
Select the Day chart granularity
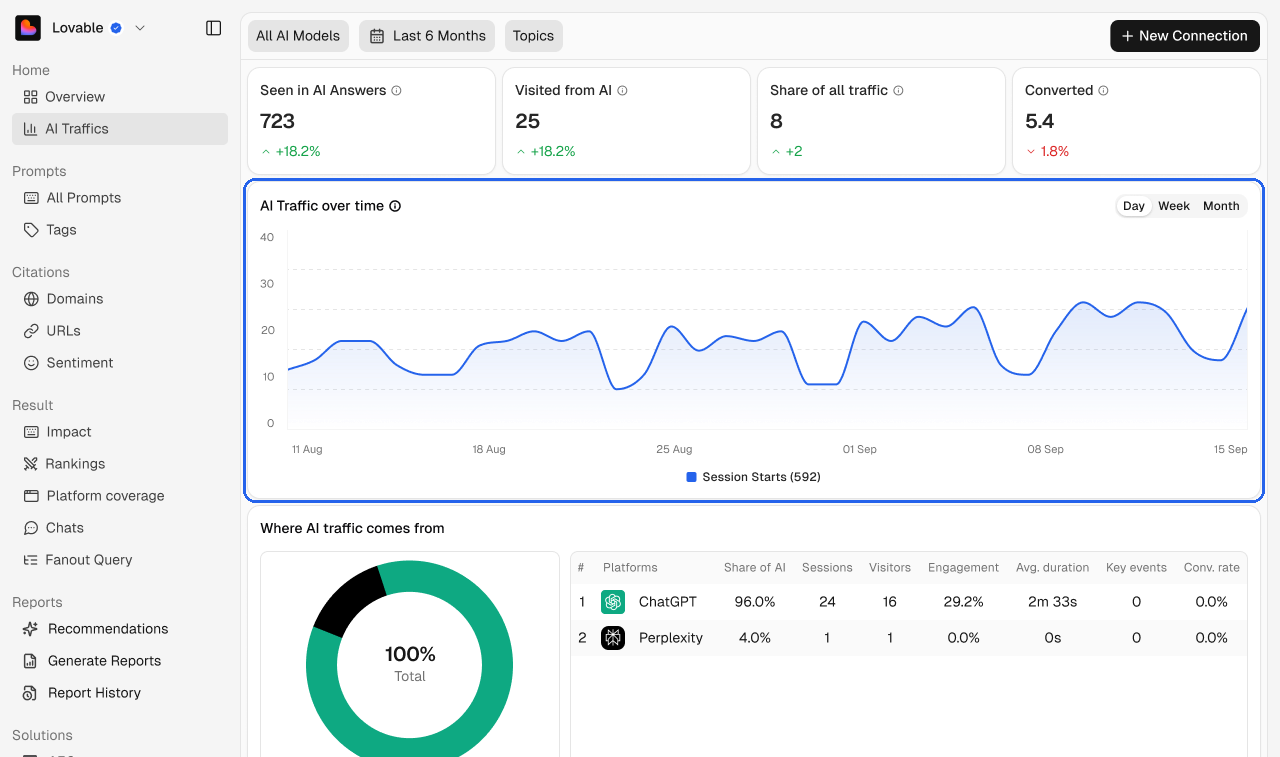coord(1134,206)
